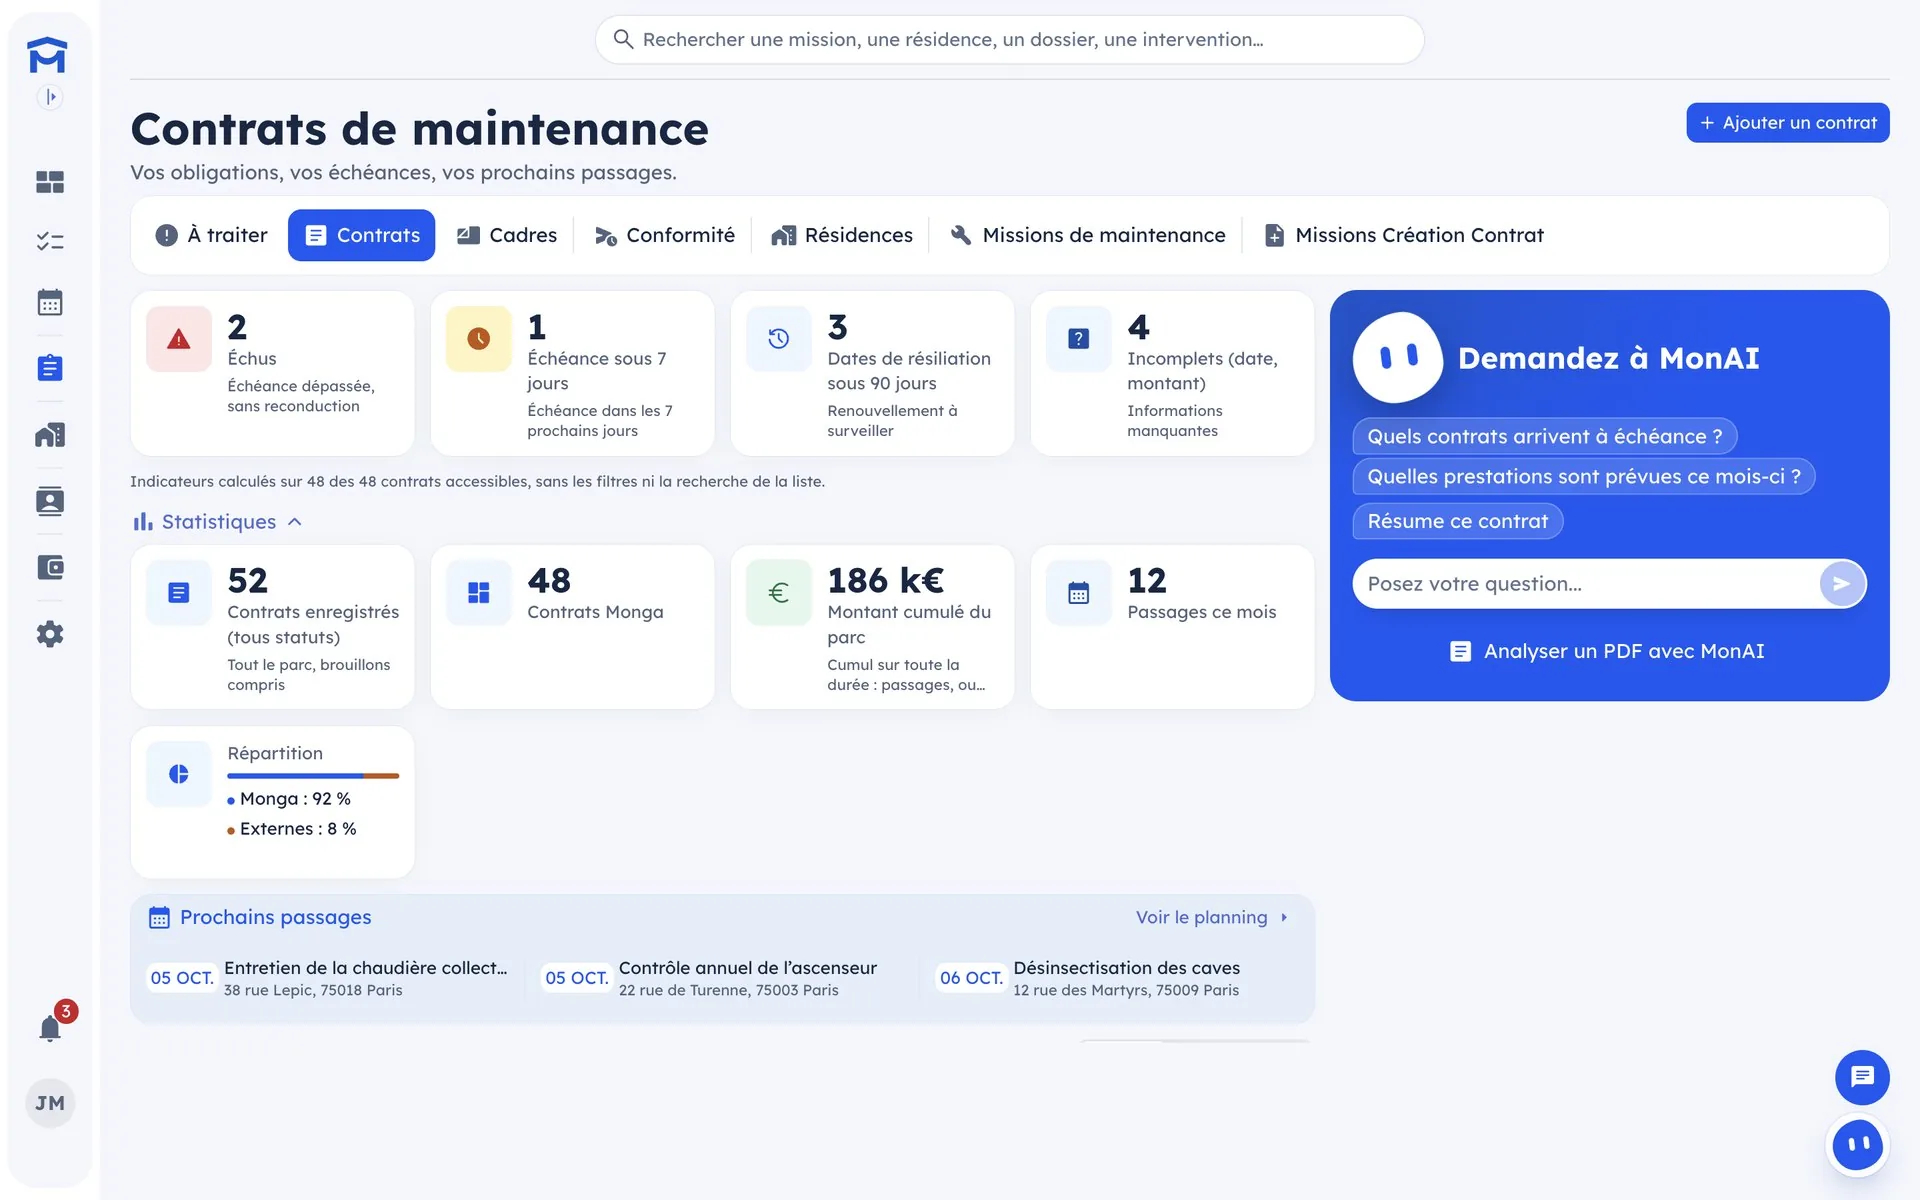This screenshot has width=1920, height=1200.
Task: Open the buildings residences icon in sidebar
Action: [x=50, y=435]
